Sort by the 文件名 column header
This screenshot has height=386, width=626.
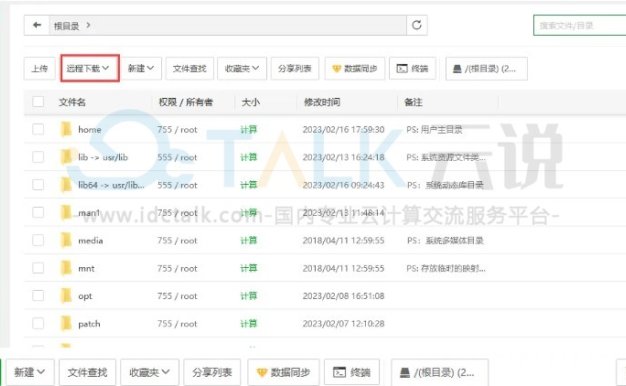(x=72, y=102)
